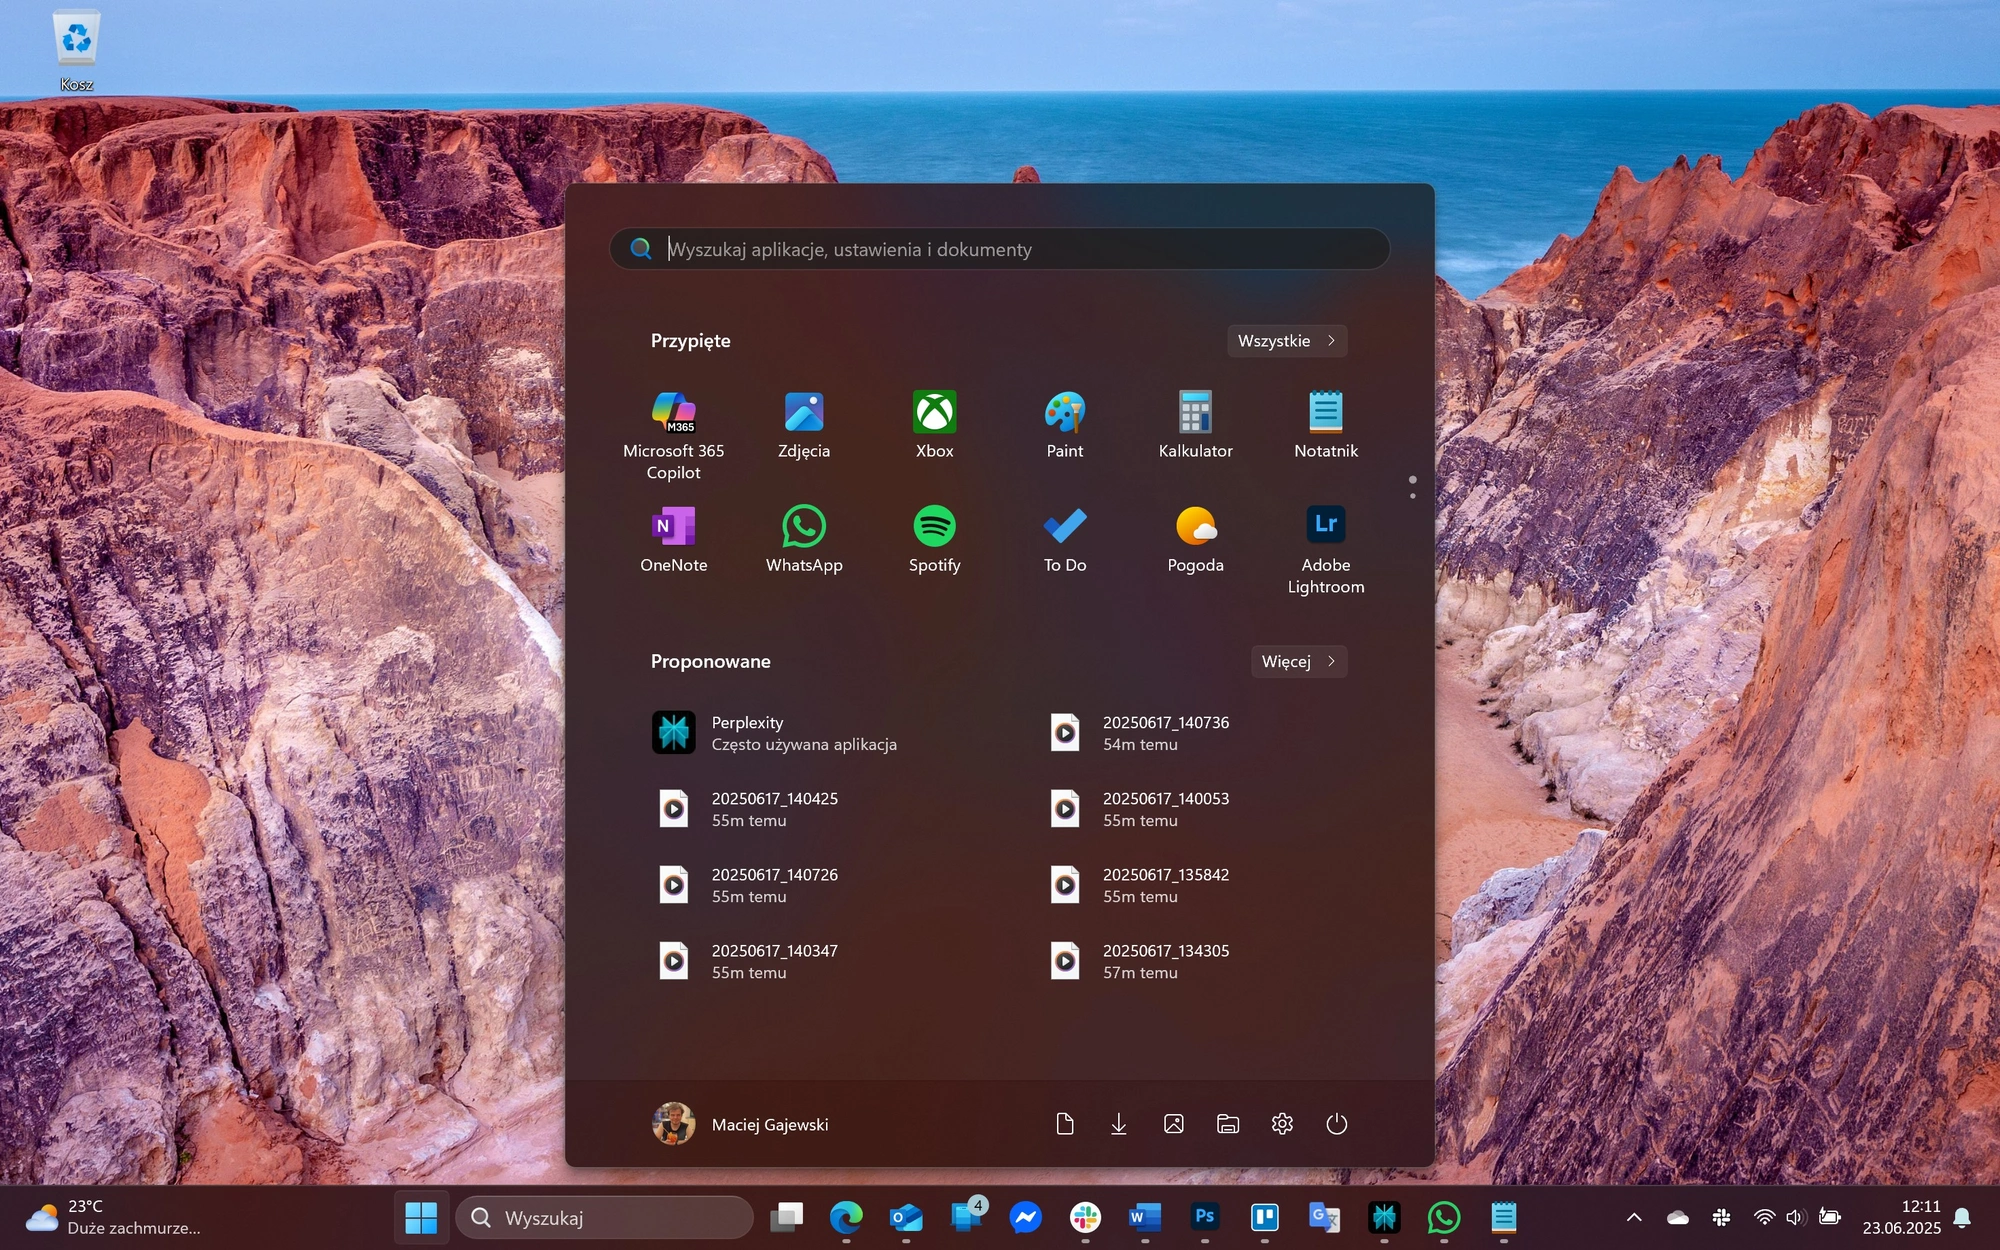Open Maciej Gajewski user account menu
This screenshot has width=2000, height=1250.
pyautogui.click(x=741, y=1124)
